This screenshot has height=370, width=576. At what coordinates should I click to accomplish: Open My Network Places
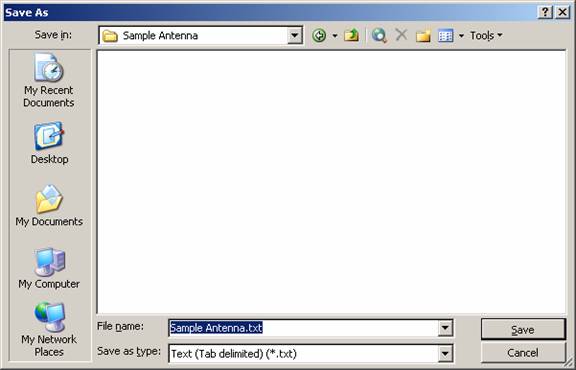pyautogui.click(x=49, y=330)
